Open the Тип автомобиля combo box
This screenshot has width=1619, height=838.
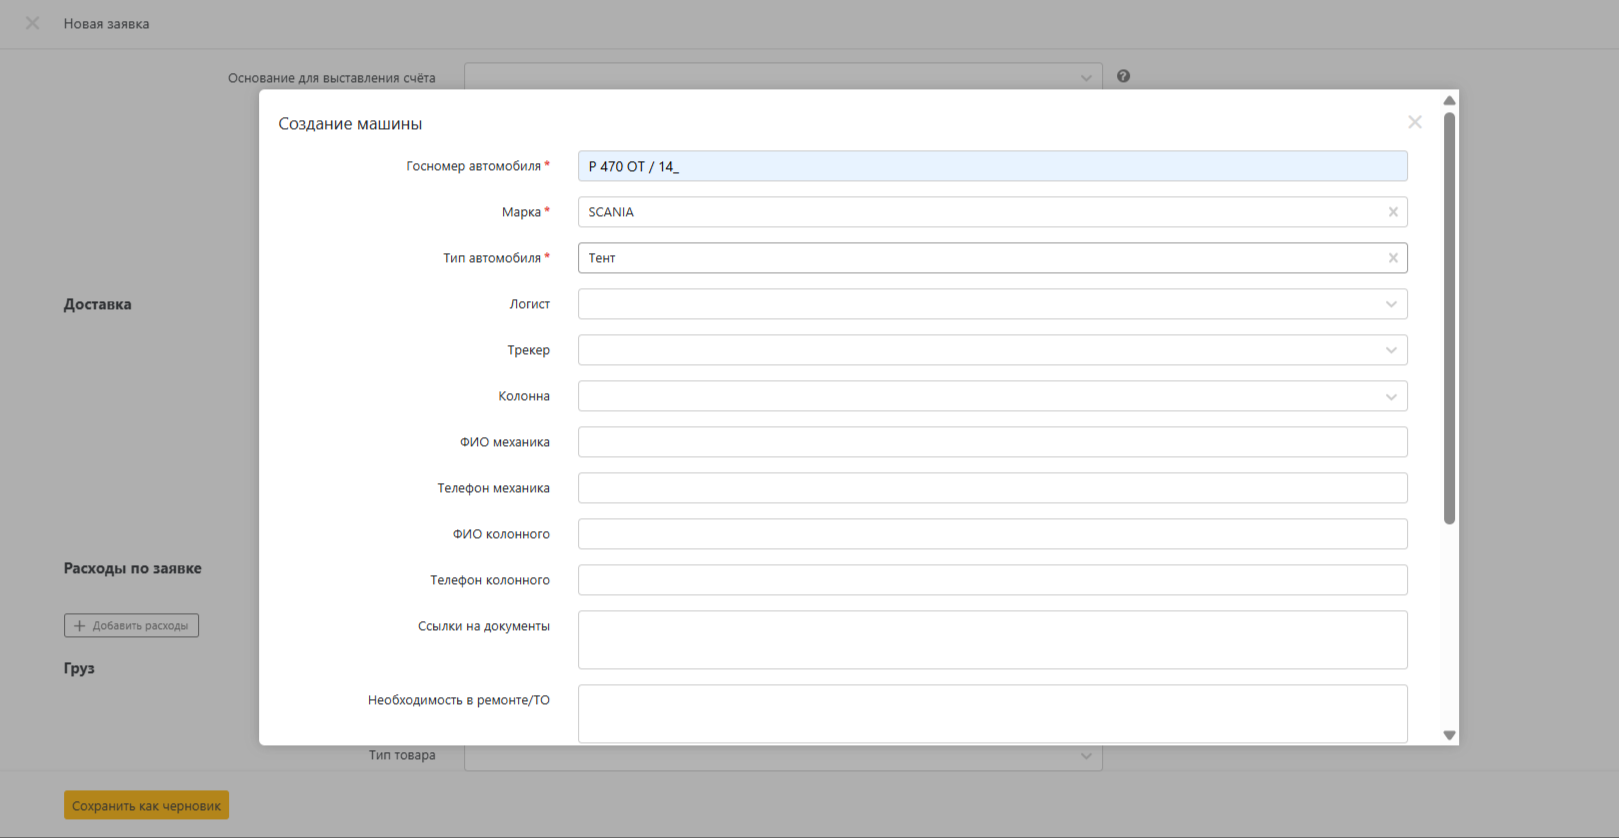pyautogui.click(x=992, y=258)
